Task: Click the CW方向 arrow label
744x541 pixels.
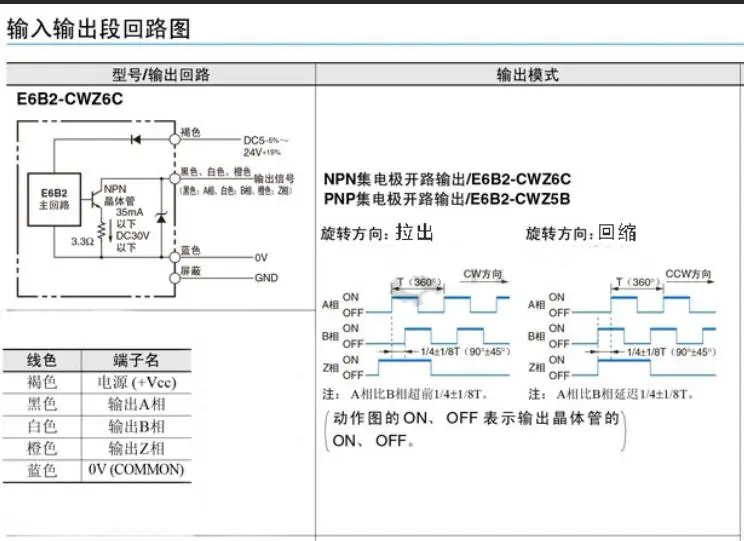Action: [483, 274]
